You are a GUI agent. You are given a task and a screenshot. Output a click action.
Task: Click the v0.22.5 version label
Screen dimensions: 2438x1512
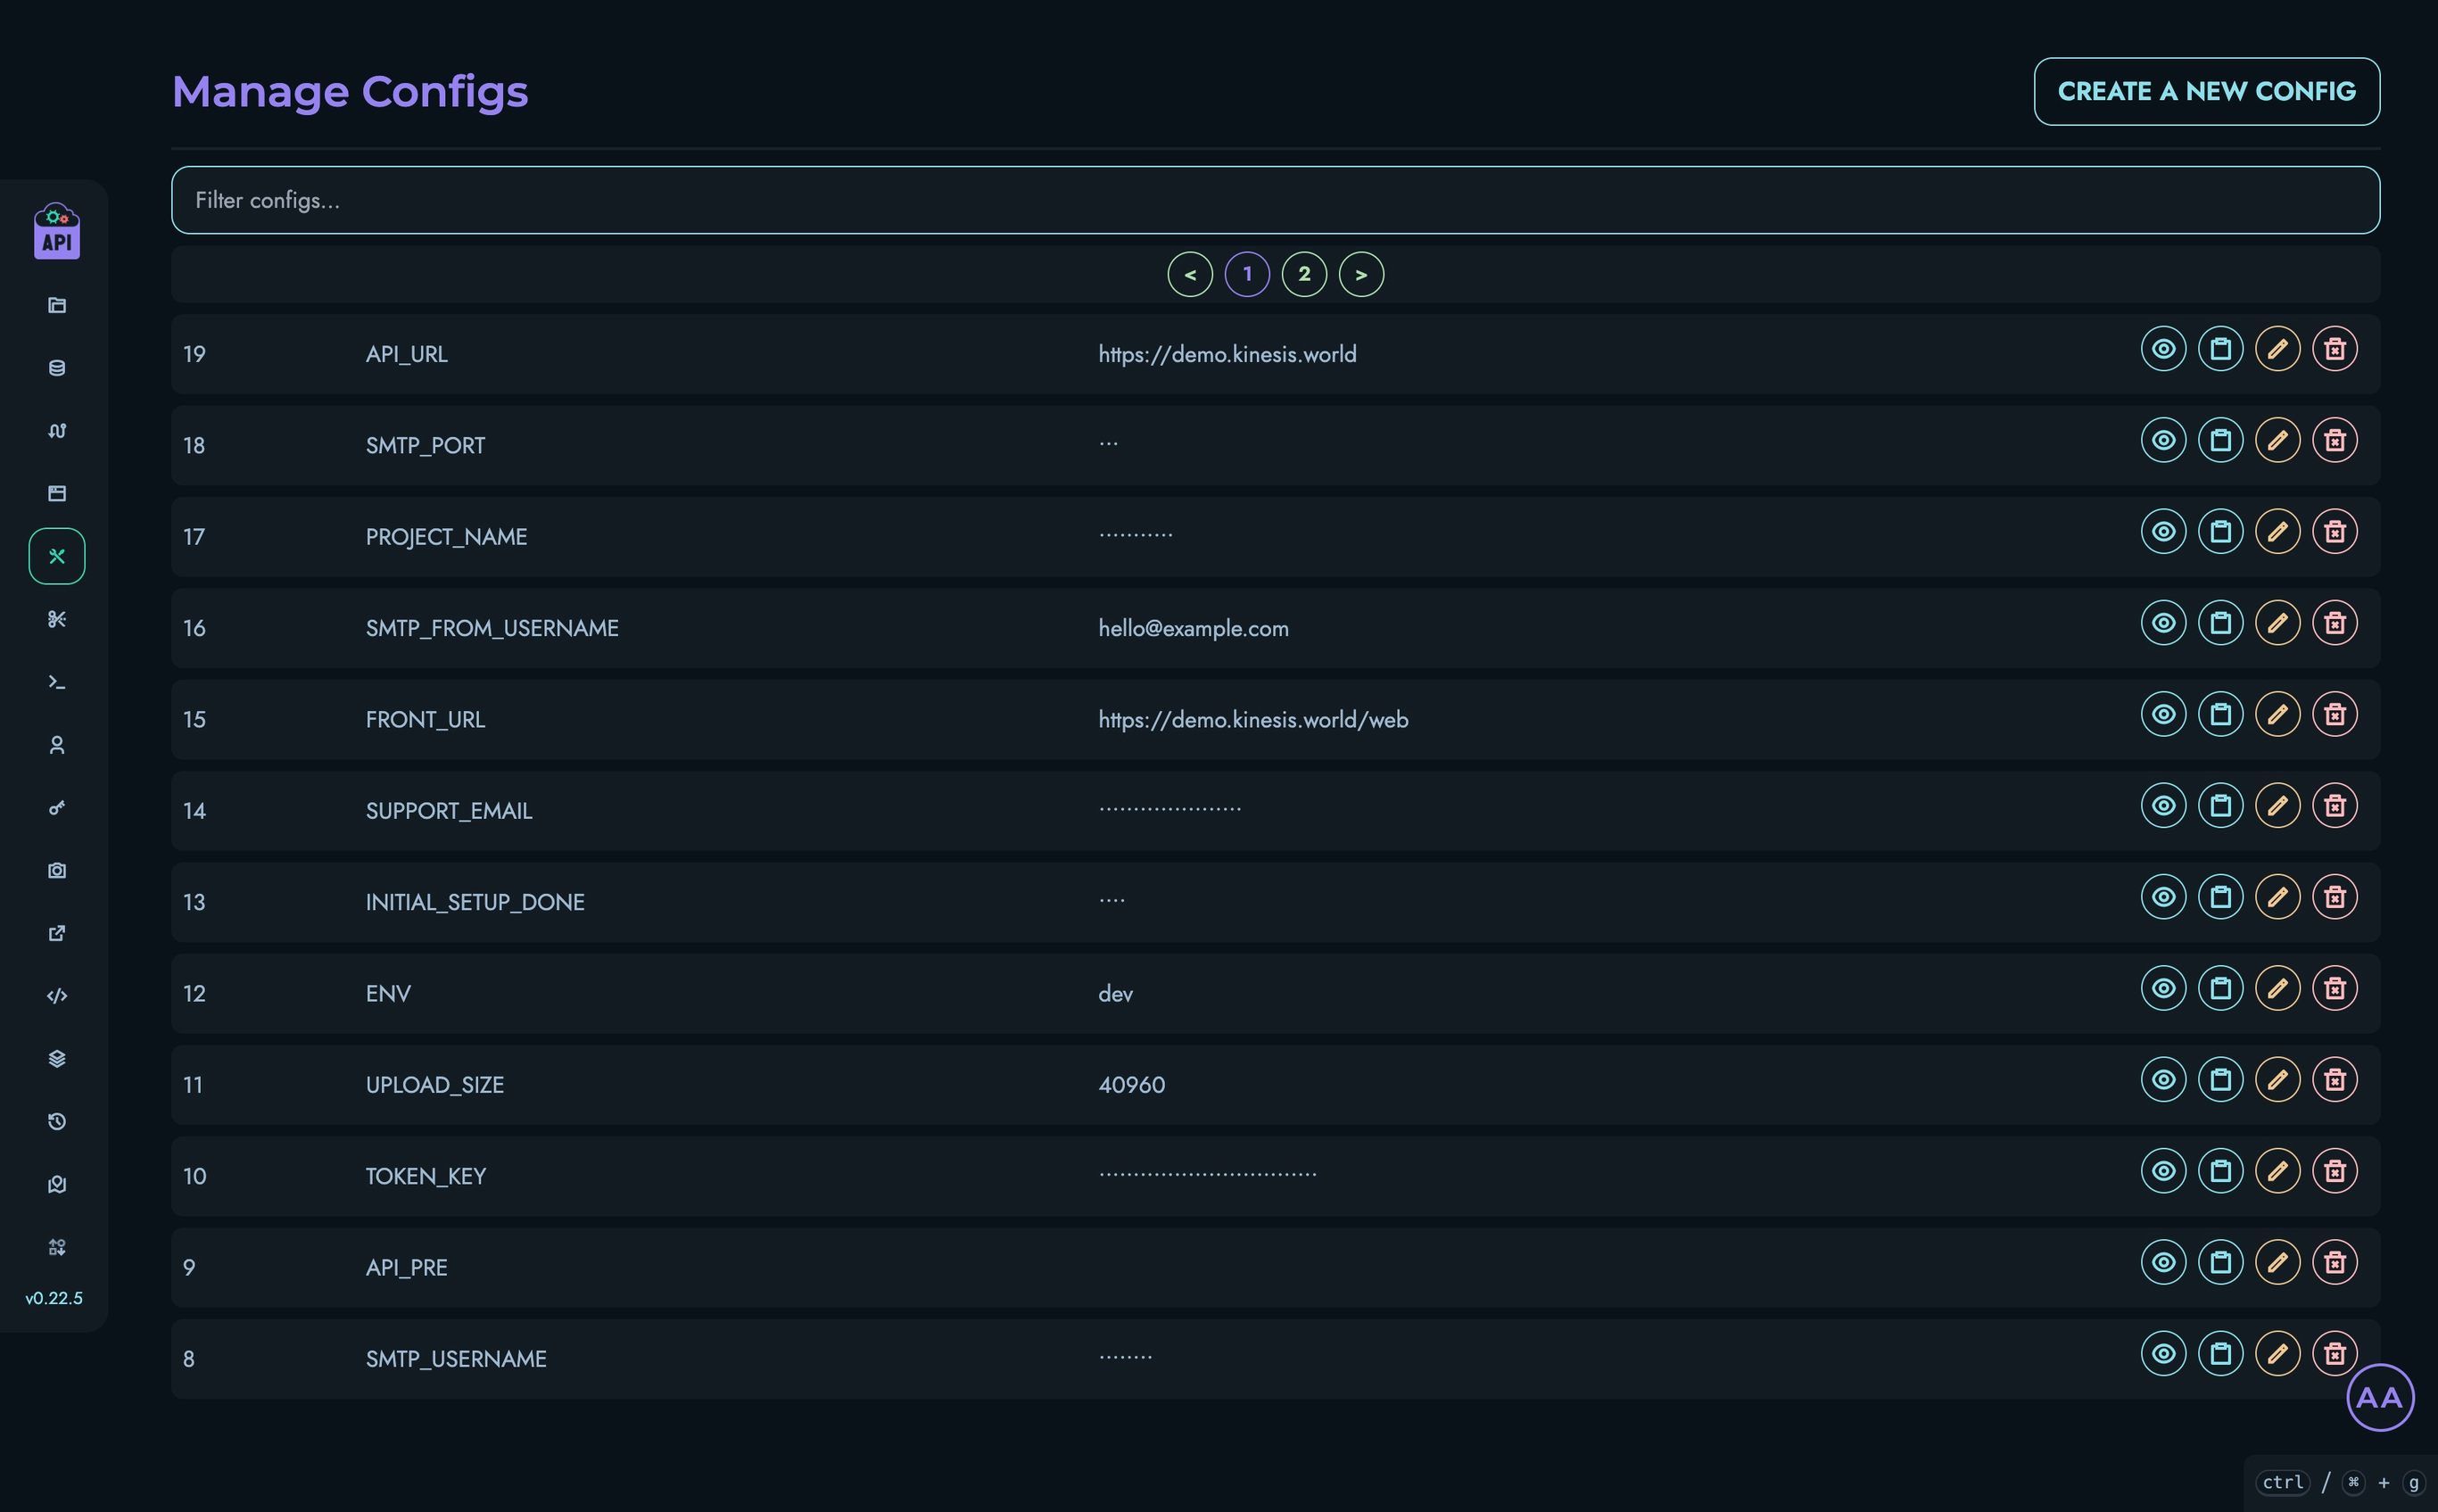click(x=54, y=1298)
